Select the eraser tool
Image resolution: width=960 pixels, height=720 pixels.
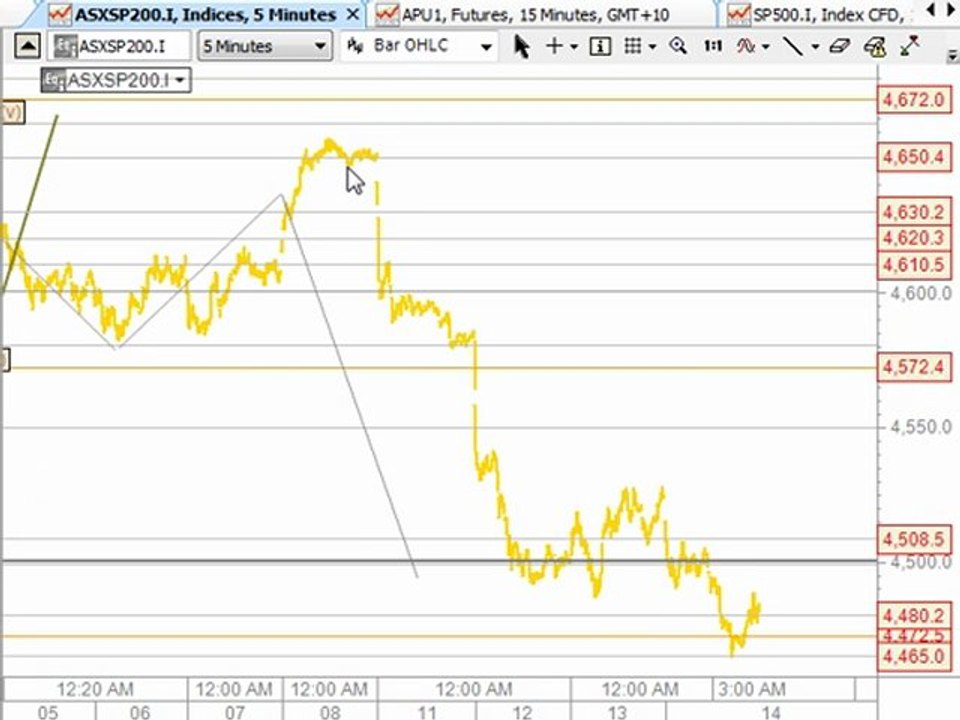839,46
